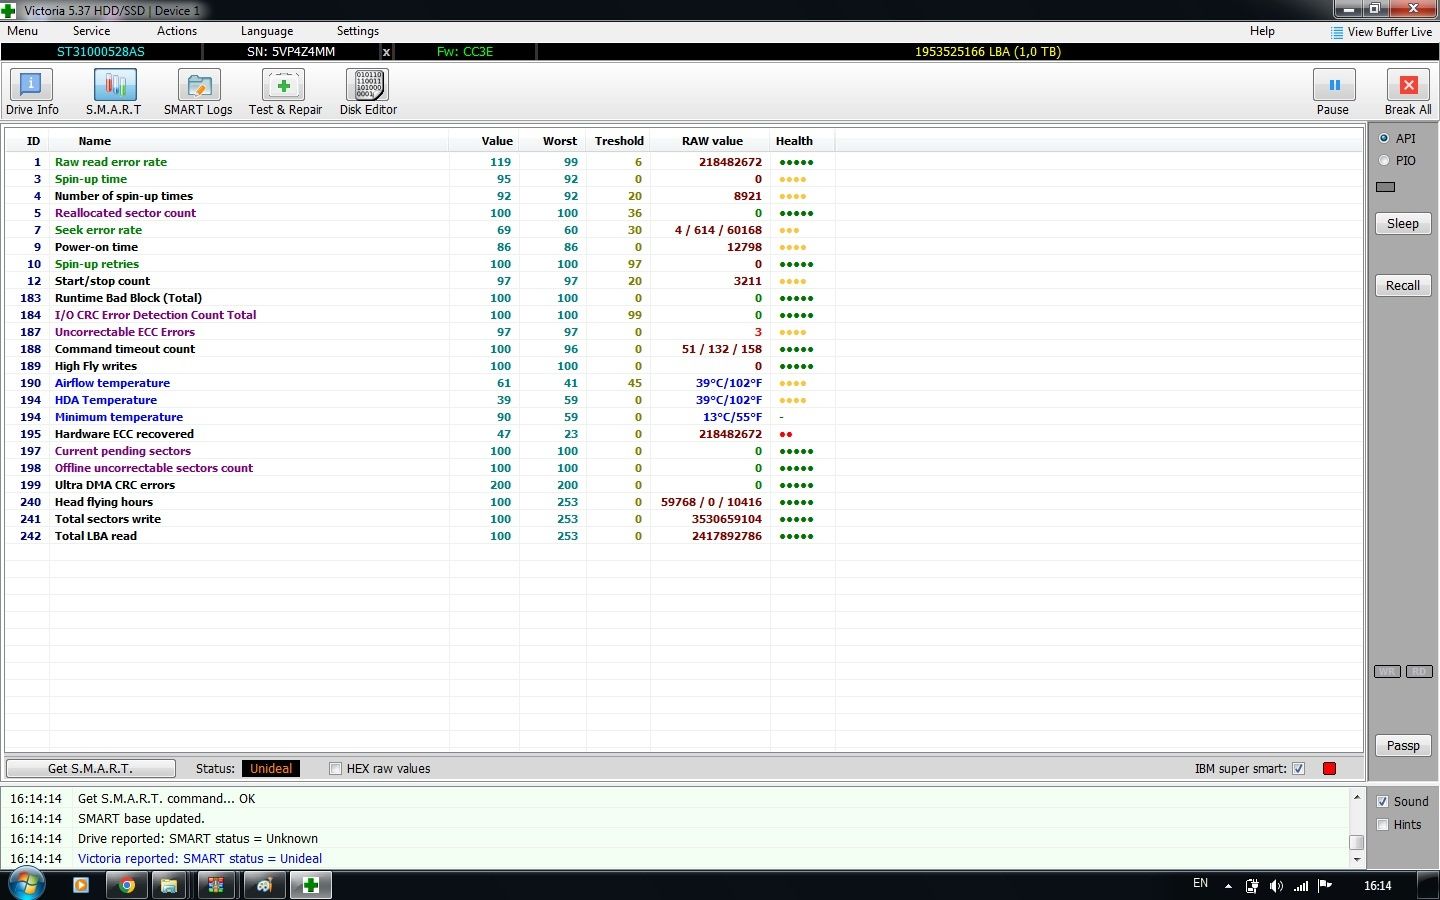Image resolution: width=1440 pixels, height=900 pixels.
Task: Select the API access mode
Action: [1384, 138]
